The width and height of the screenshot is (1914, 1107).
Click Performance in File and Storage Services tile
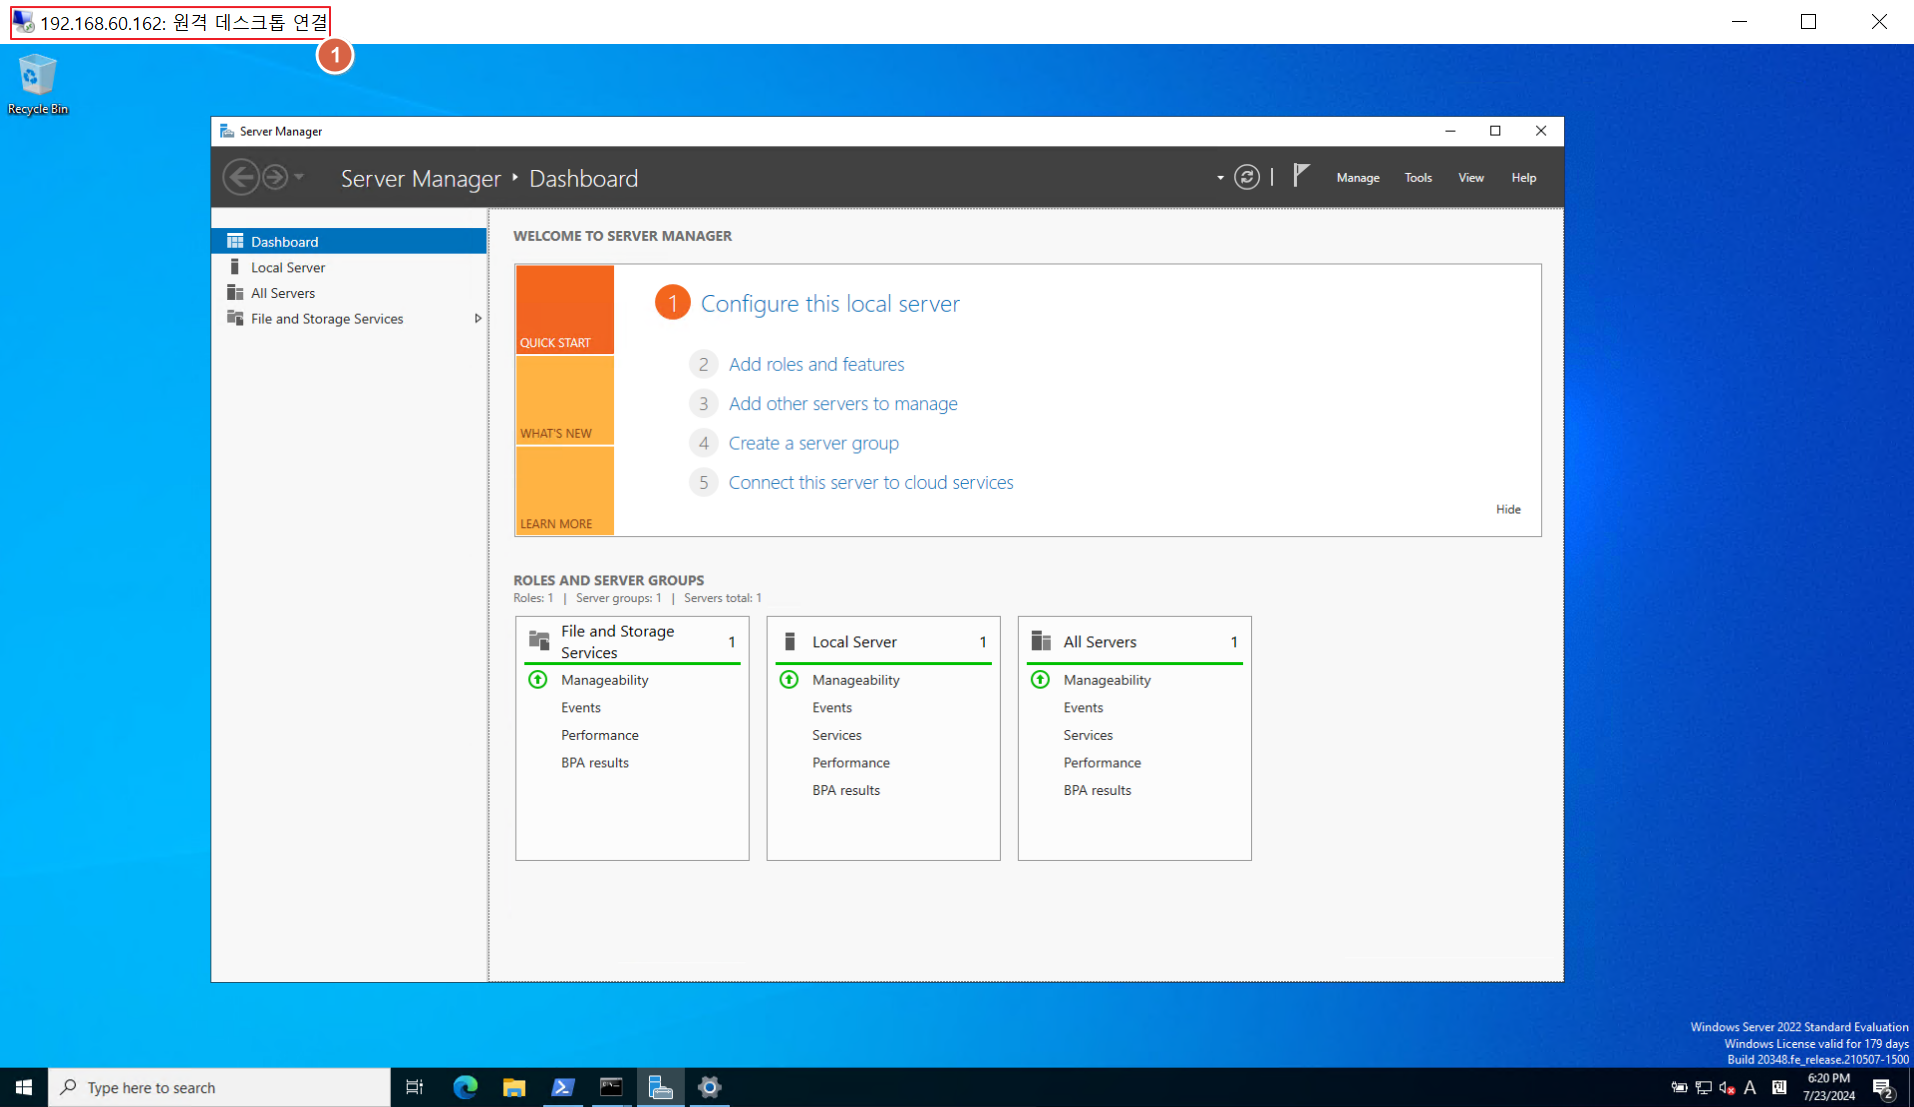click(599, 735)
